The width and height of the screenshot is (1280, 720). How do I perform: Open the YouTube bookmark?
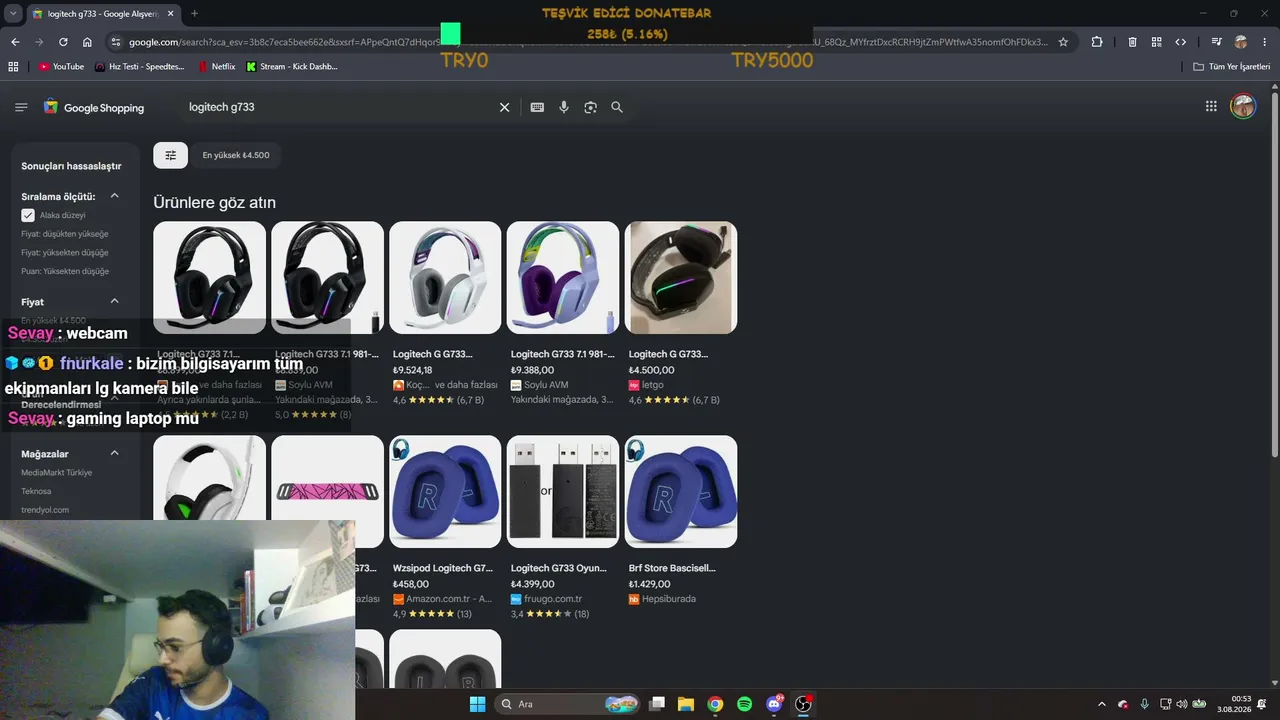61,66
